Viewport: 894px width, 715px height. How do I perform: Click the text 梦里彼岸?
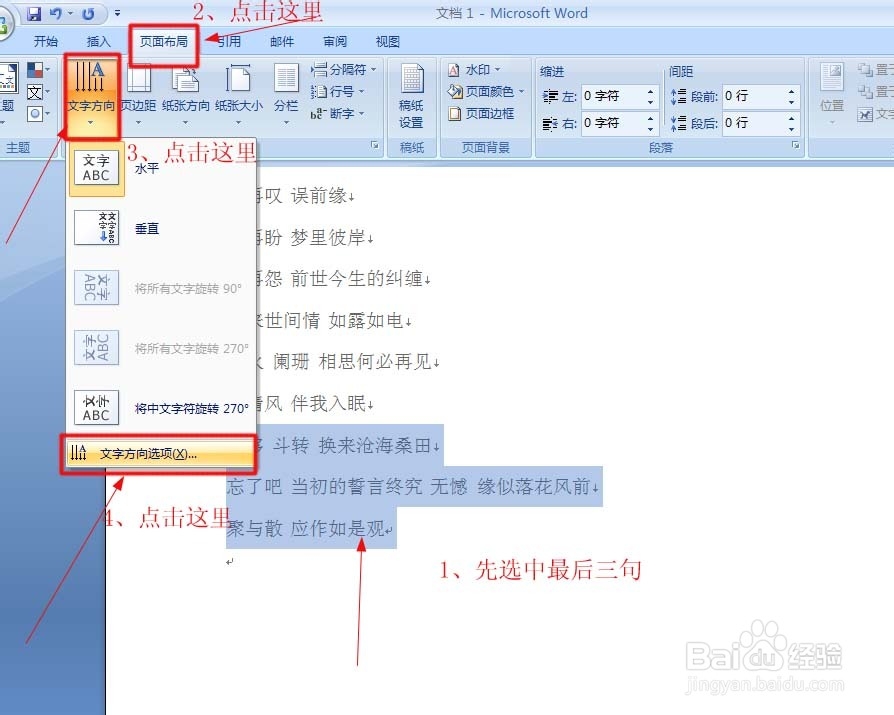click(328, 237)
